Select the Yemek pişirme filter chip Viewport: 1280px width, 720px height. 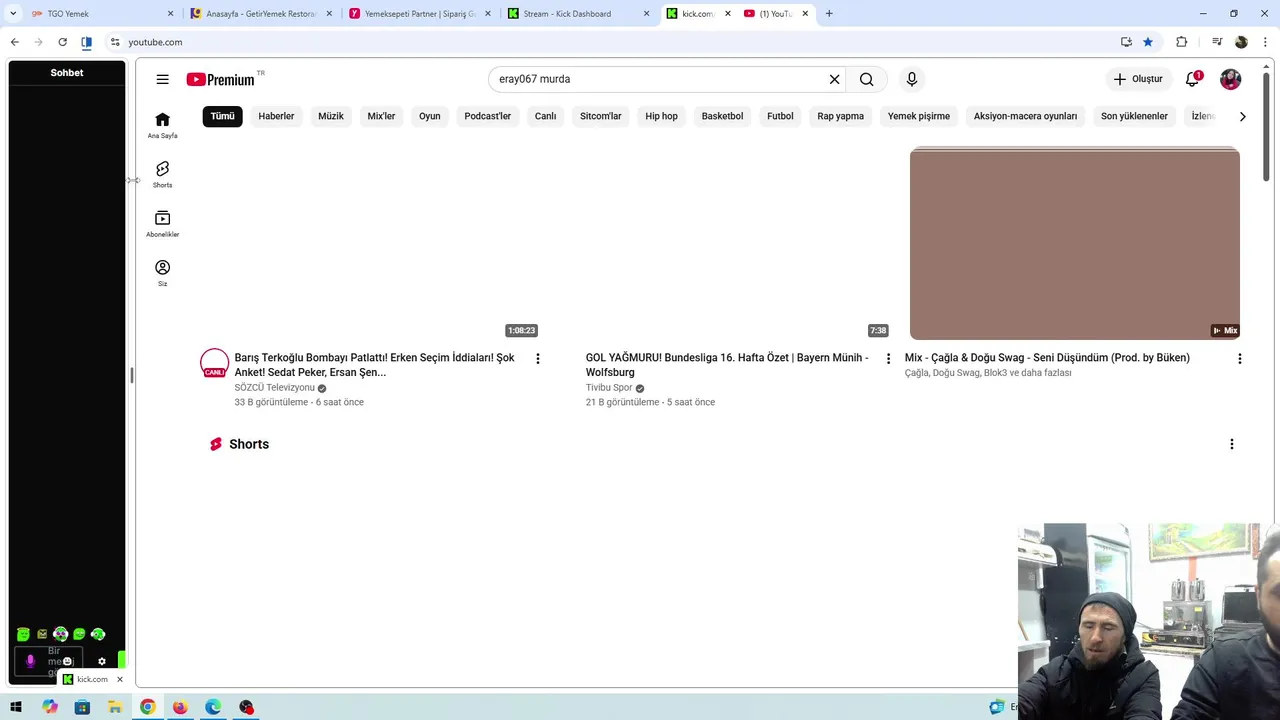[919, 116]
